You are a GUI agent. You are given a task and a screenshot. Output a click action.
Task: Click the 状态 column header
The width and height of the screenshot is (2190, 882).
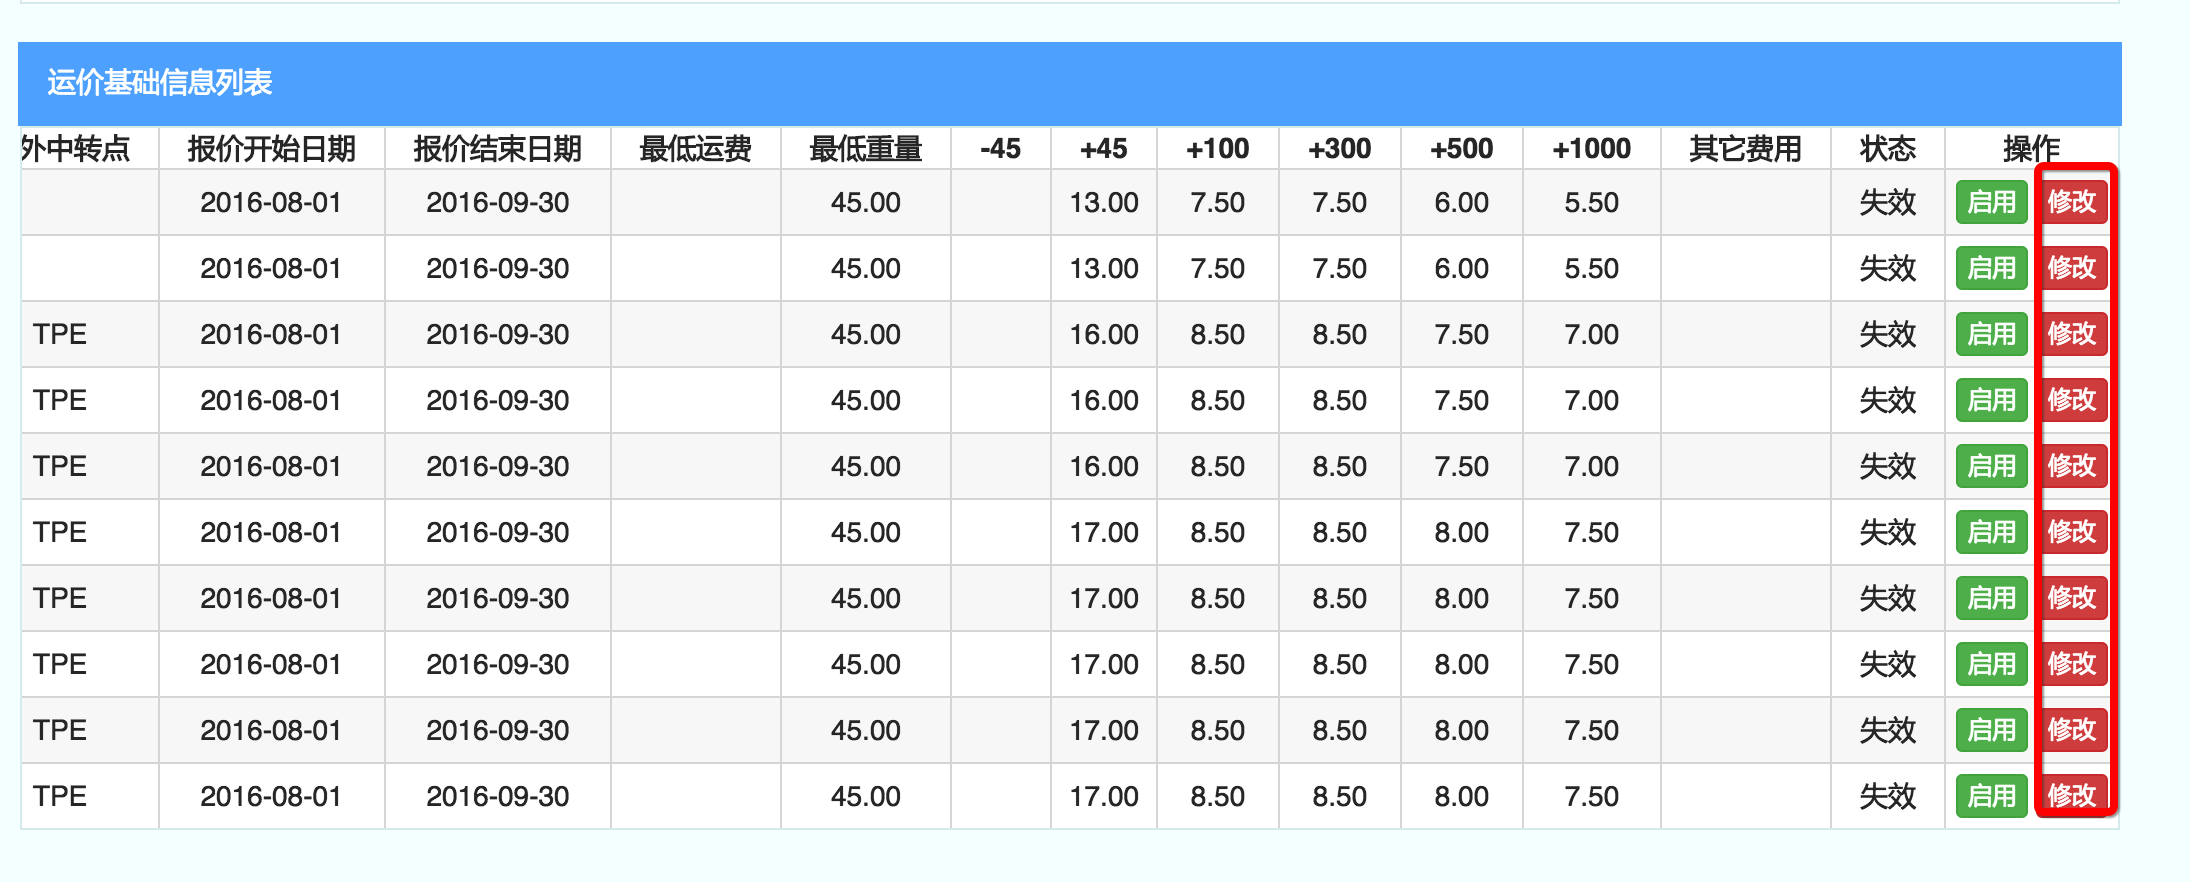click(1887, 149)
